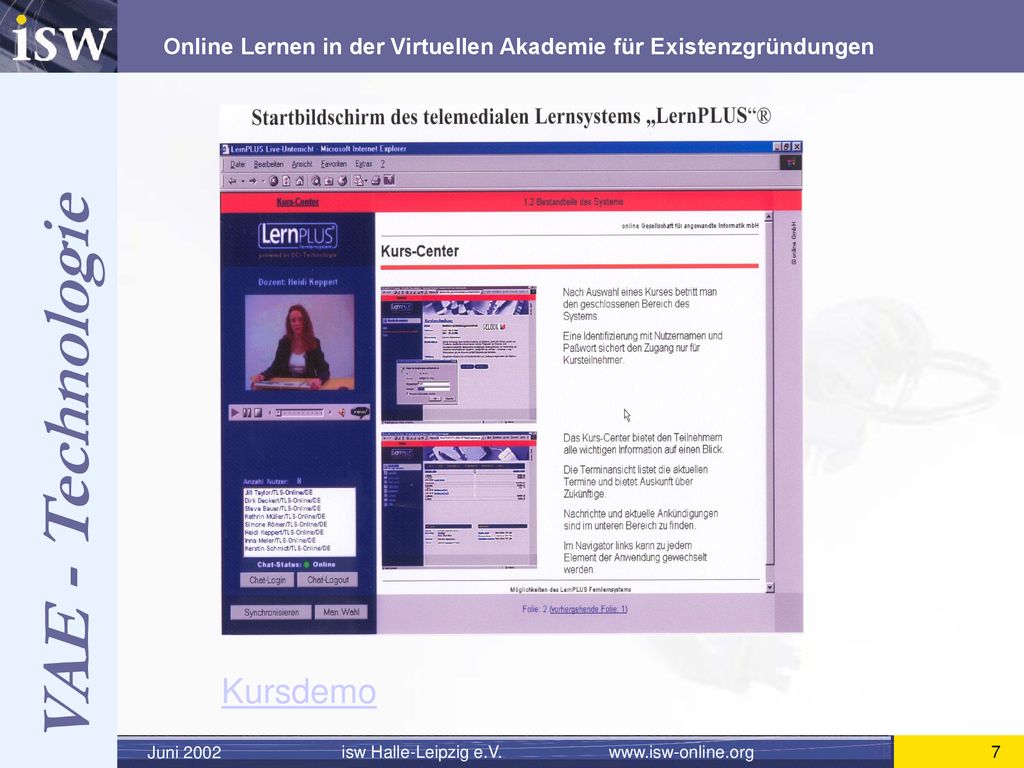The width and height of the screenshot is (1024, 768).
Task: Open the Favoriten menu
Action: (x=334, y=165)
